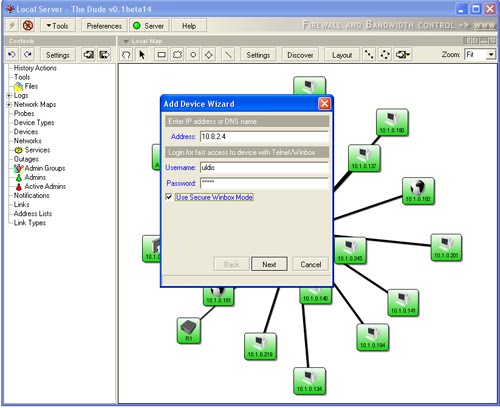Open the map export dropdown icon

pos(402,54)
